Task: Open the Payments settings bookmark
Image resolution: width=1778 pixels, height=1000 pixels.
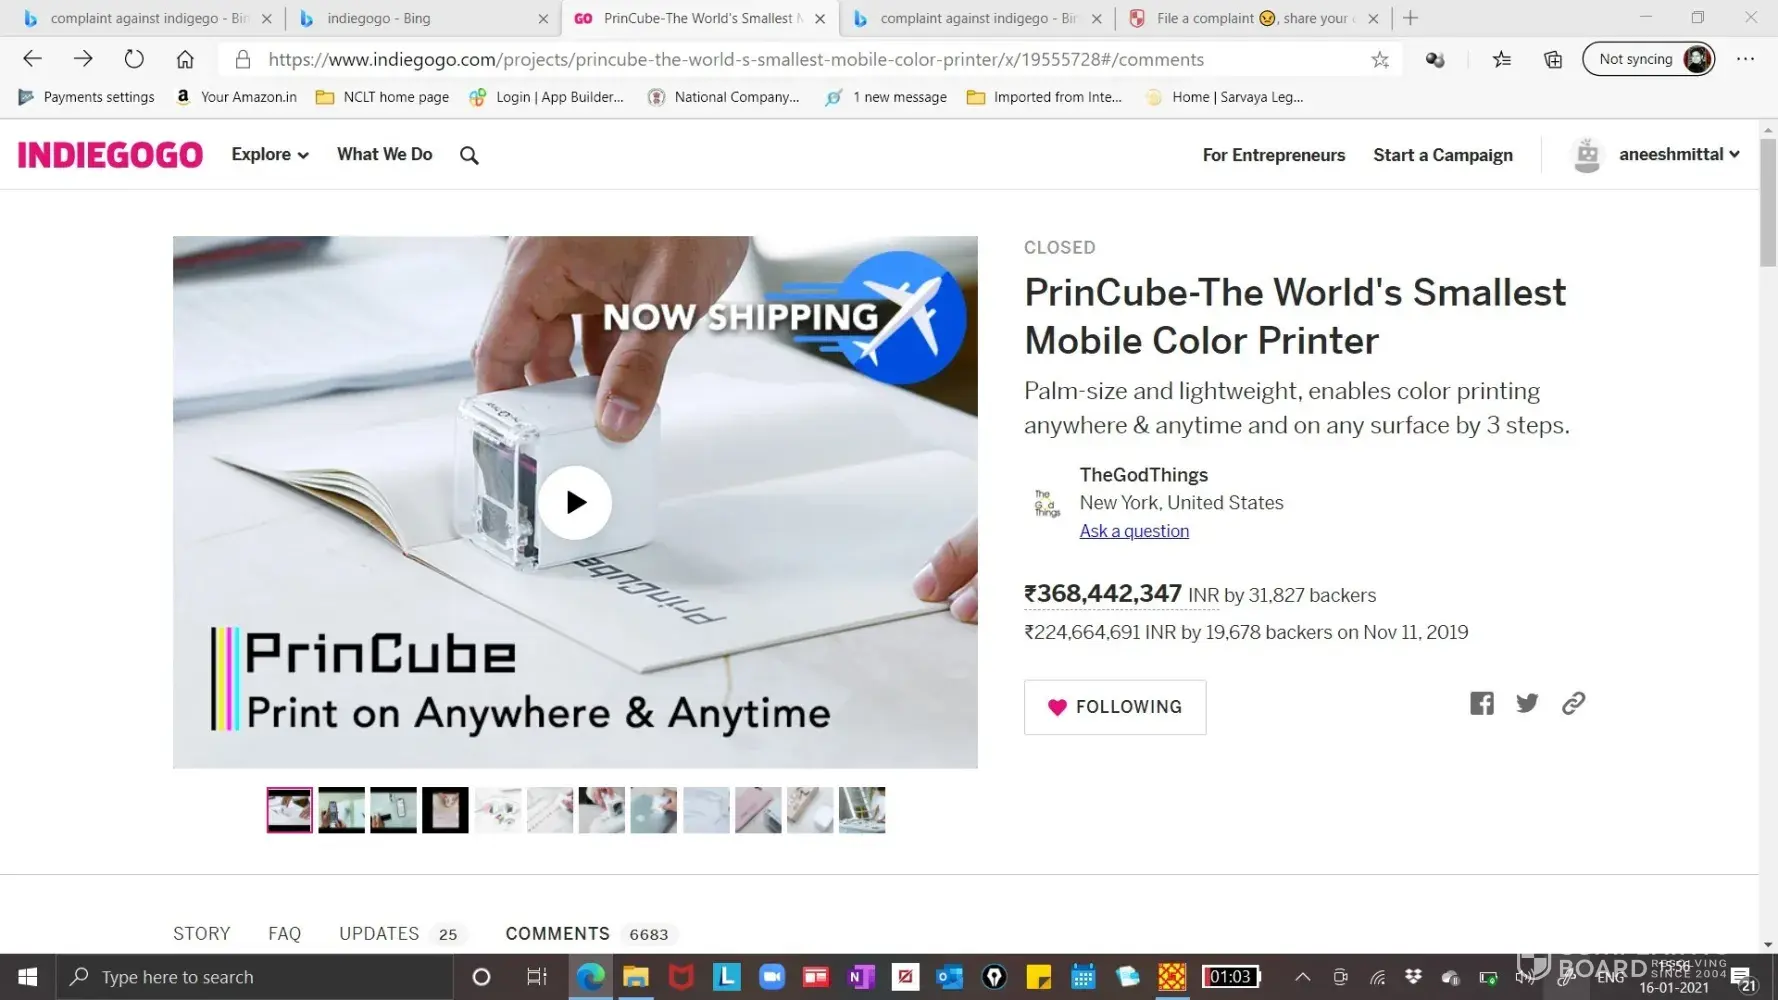Action: click(x=87, y=97)
